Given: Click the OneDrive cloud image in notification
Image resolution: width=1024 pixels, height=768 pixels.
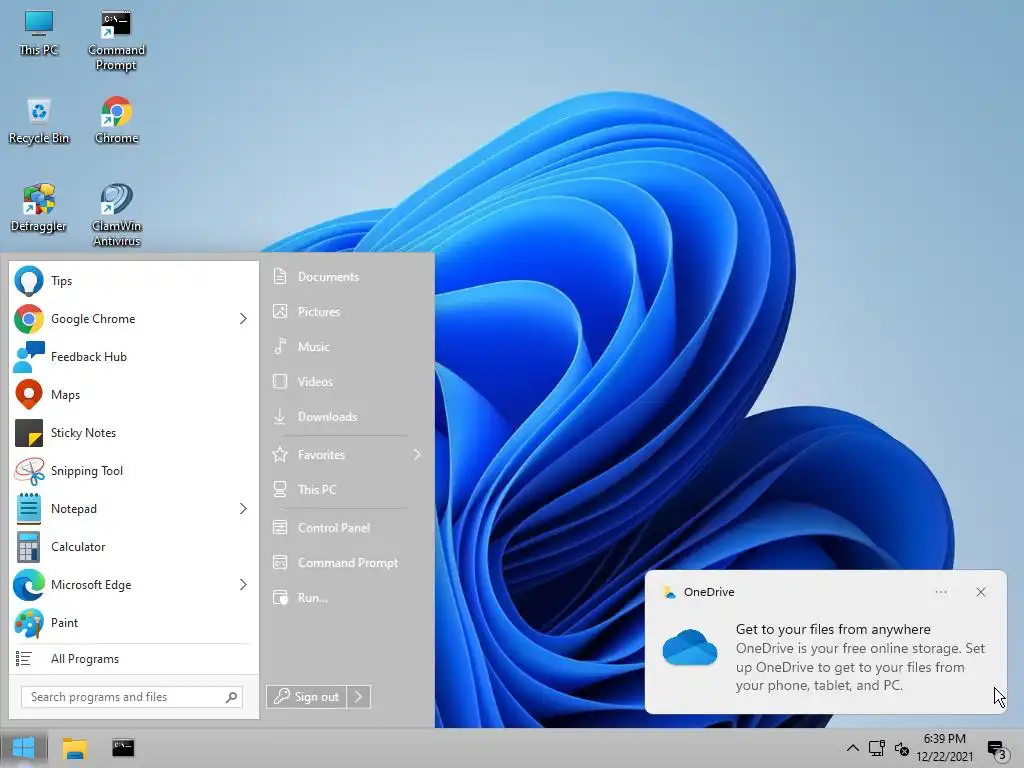Looking at the screenshot, I should pos(690,647).
